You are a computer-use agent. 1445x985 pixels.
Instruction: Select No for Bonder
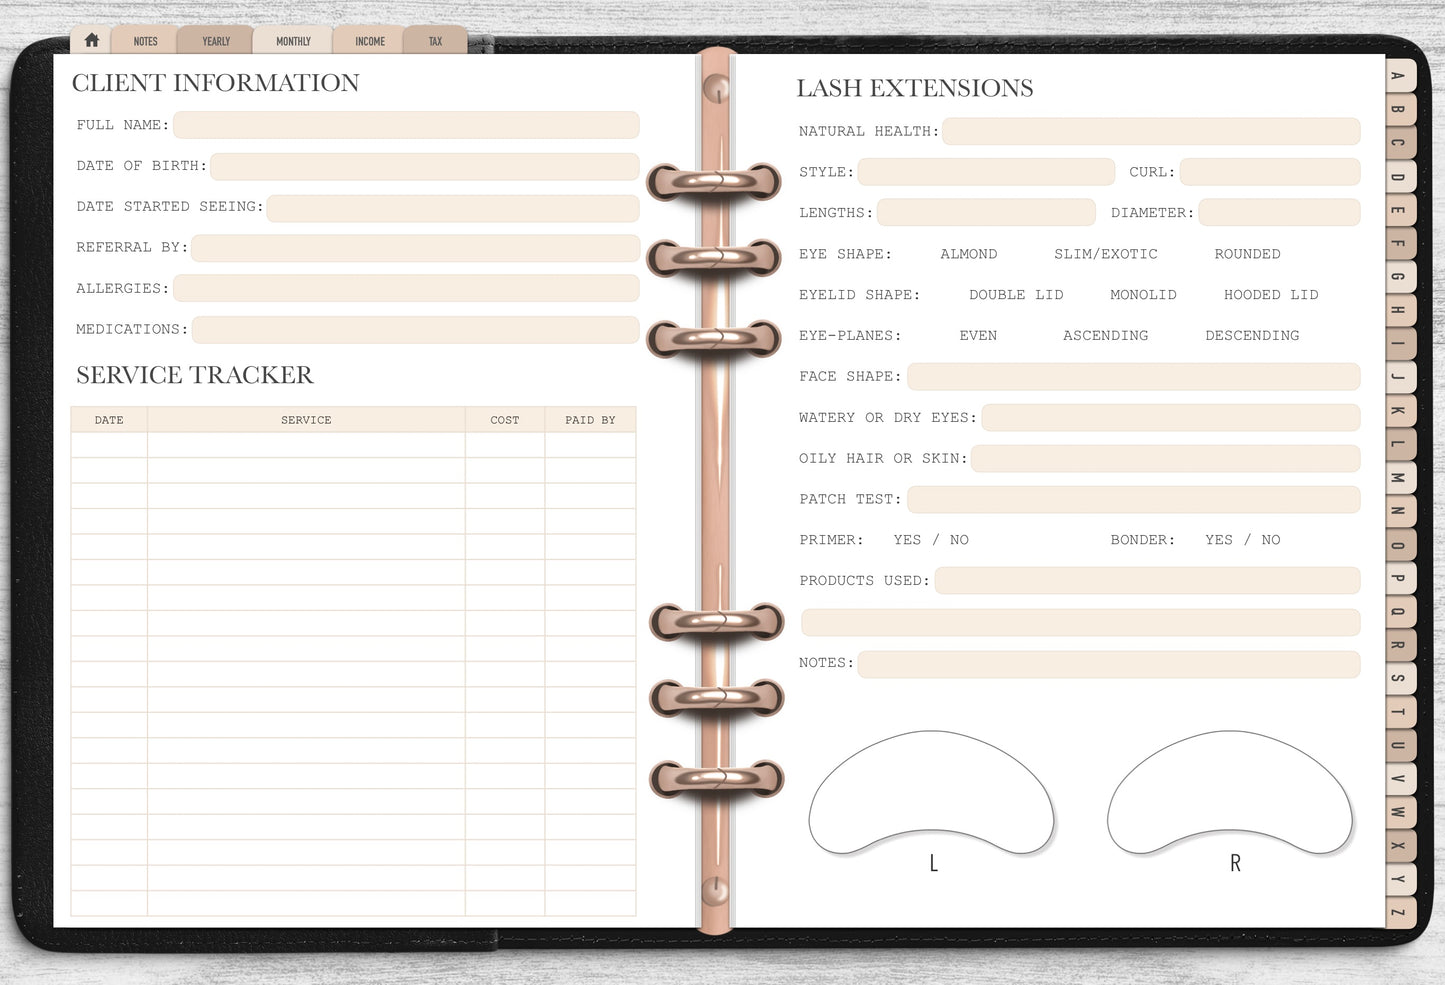pos(1271,540)
